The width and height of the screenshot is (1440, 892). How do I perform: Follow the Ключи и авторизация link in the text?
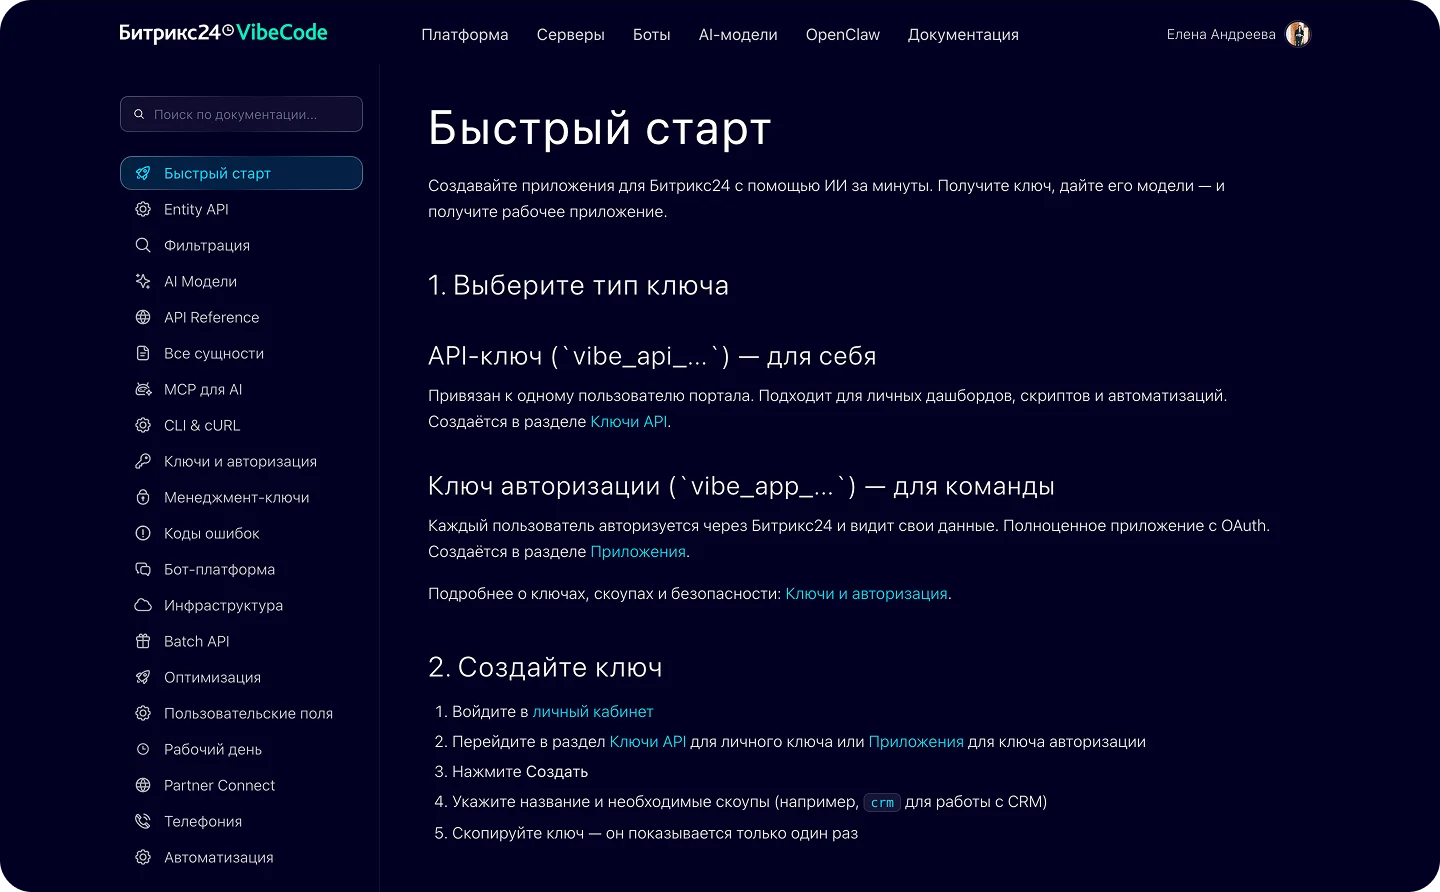click(x=865, y=593)
